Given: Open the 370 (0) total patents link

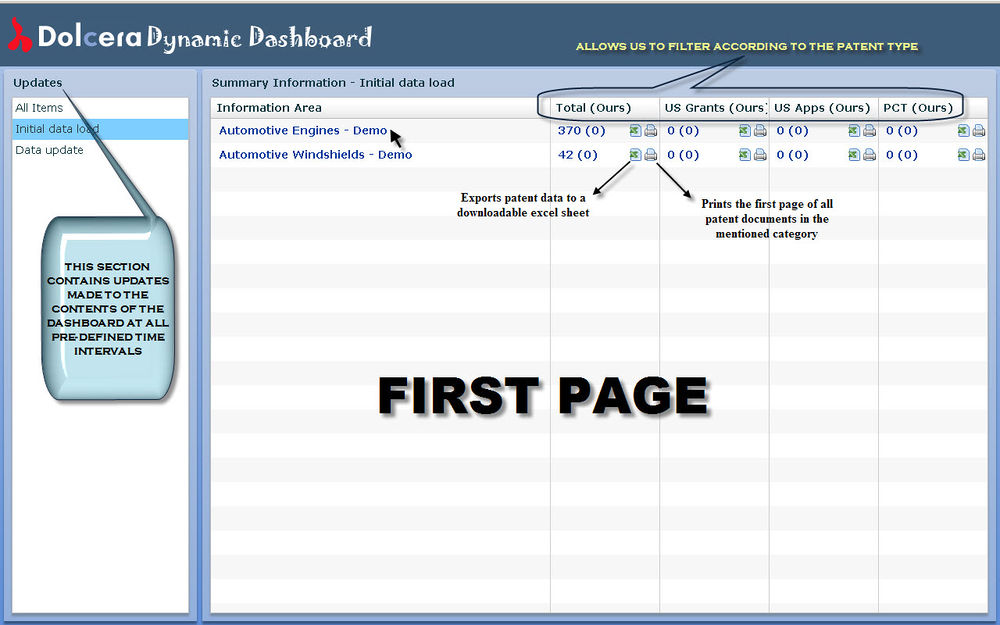Looking at the screenshot, I should 577,131.
